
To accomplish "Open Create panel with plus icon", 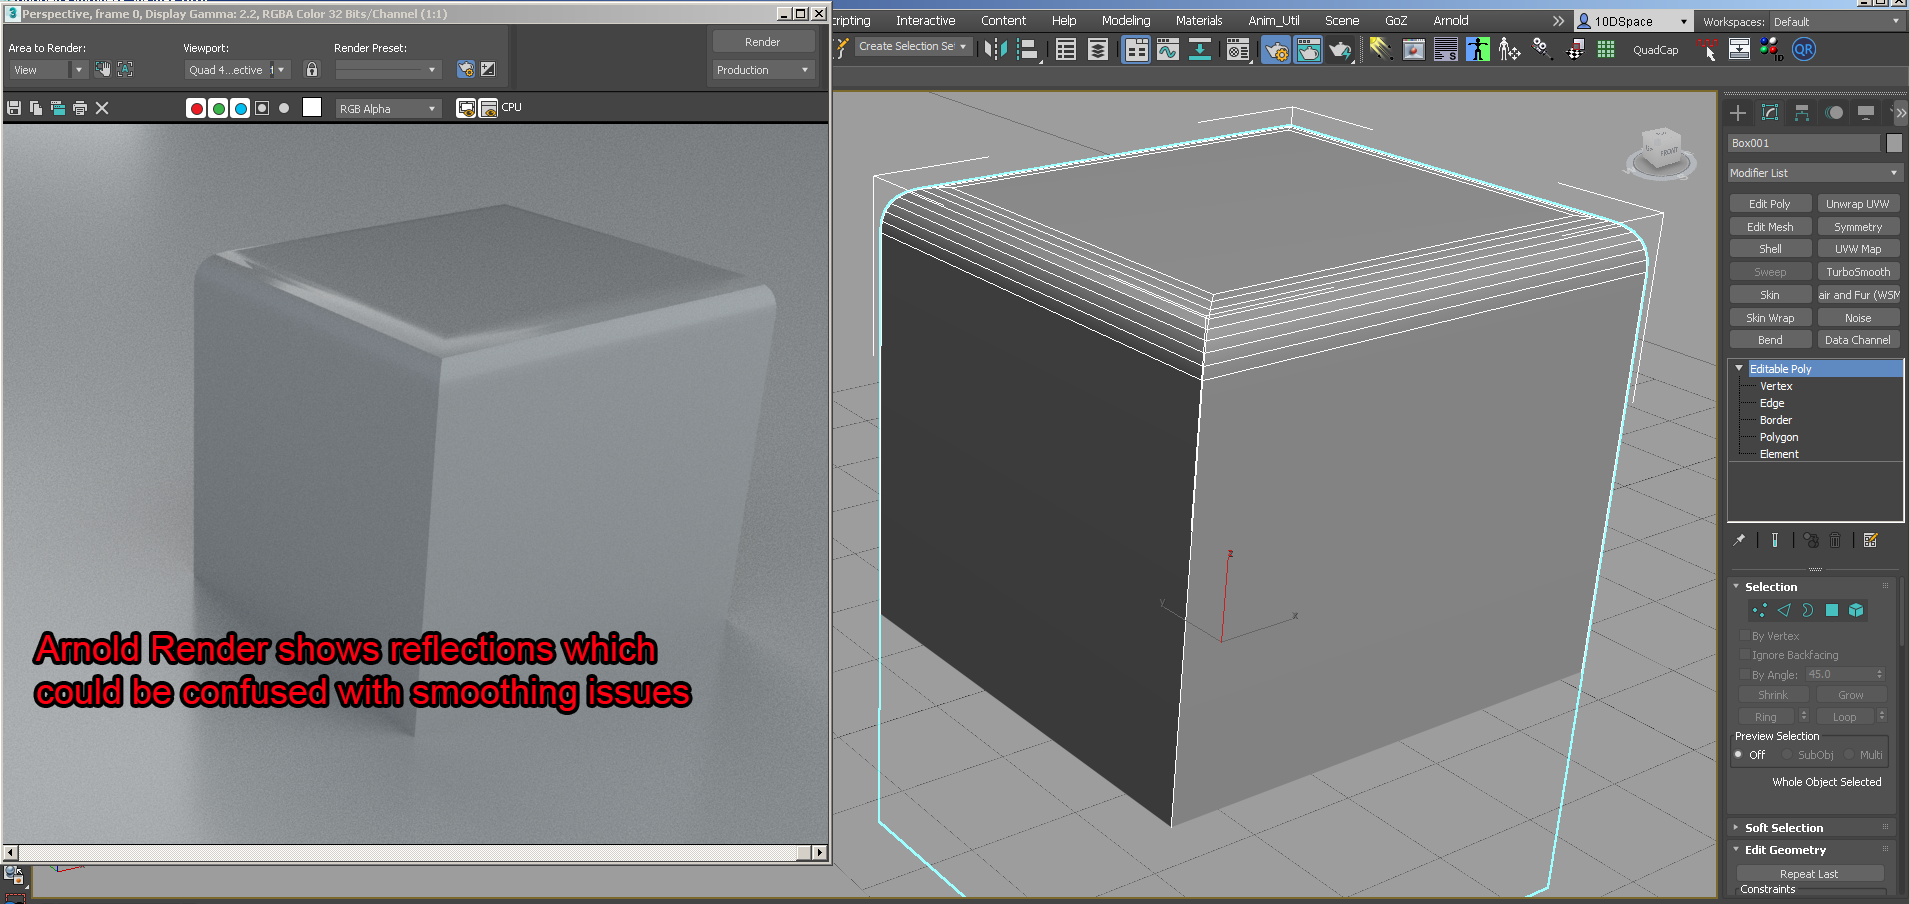I will (1737, 112).
